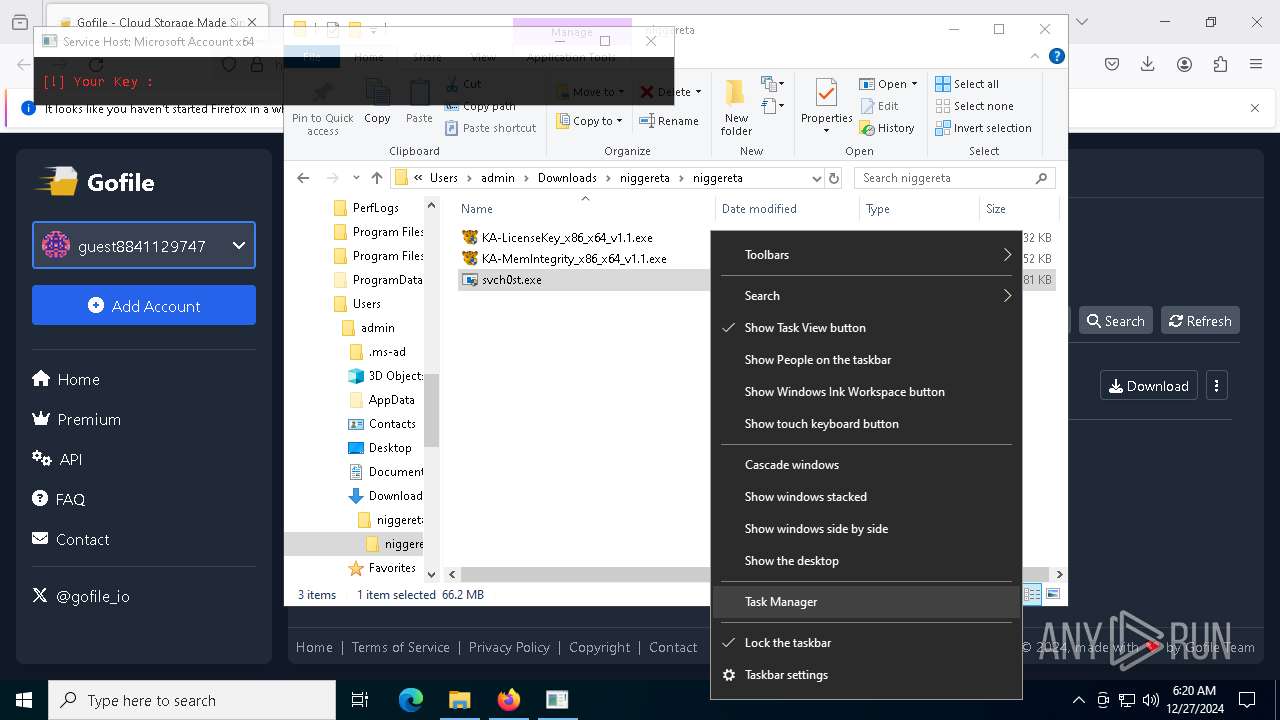This screenshot has height=720, width=1280.
Task: Open the address bar history dropdown
Action: tap(816, 178)
